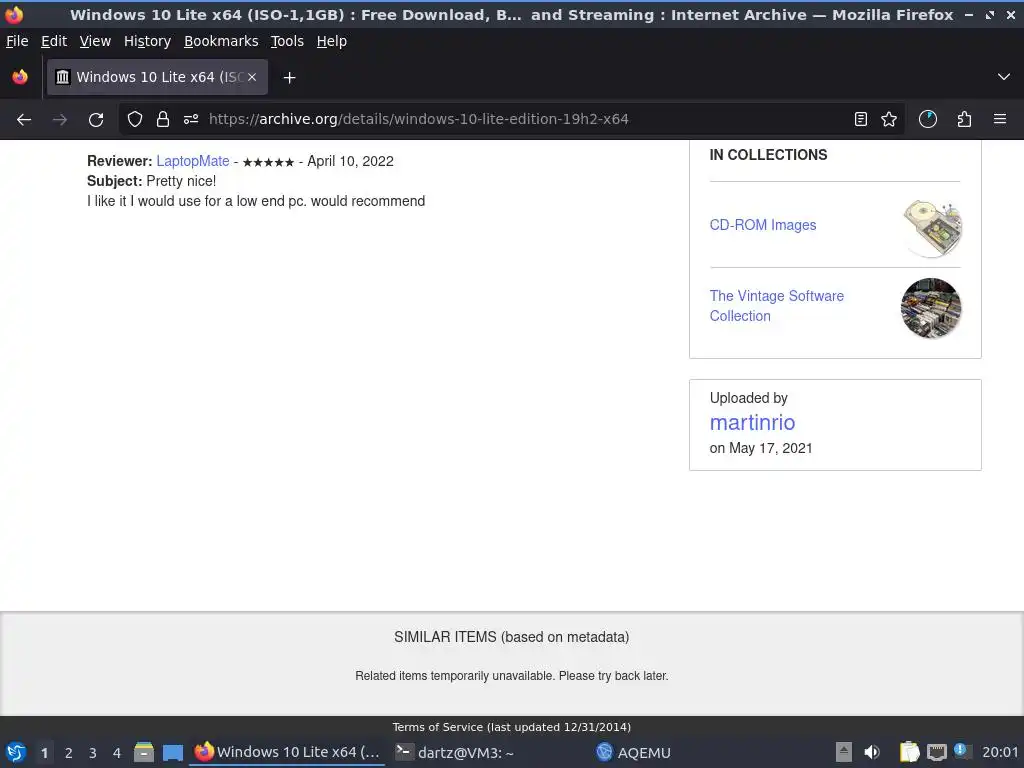Open the removable media eject tray icon
Screen dimensions: 1024x768
844,752
